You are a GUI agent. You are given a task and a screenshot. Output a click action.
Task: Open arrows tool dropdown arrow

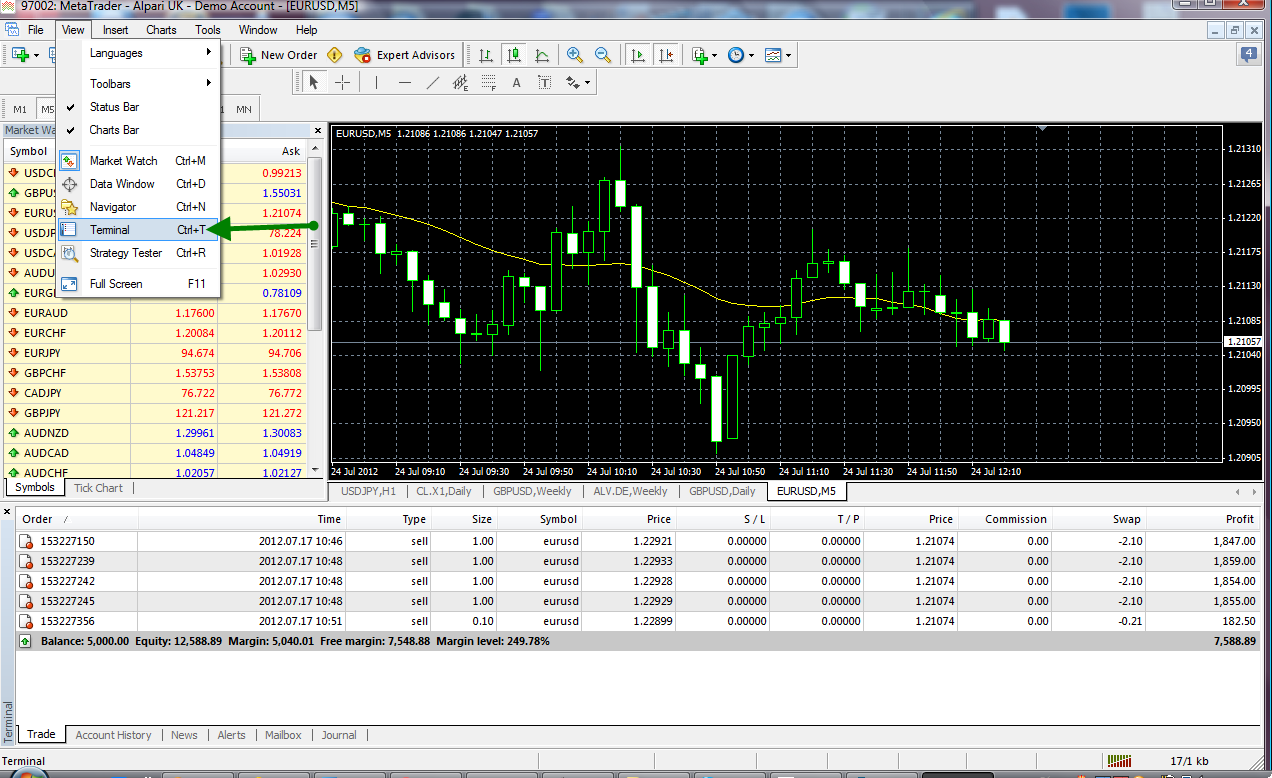tap(587, 82)
